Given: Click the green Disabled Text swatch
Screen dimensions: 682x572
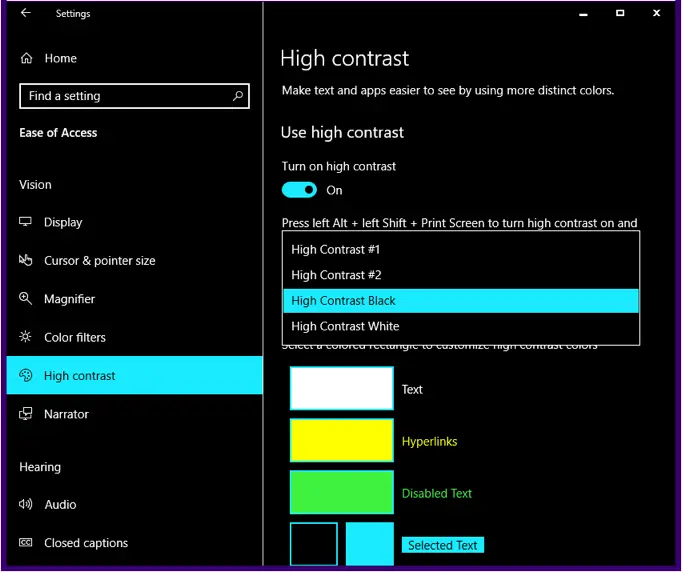Looking at the screenshot, I should tap(342, 492).
